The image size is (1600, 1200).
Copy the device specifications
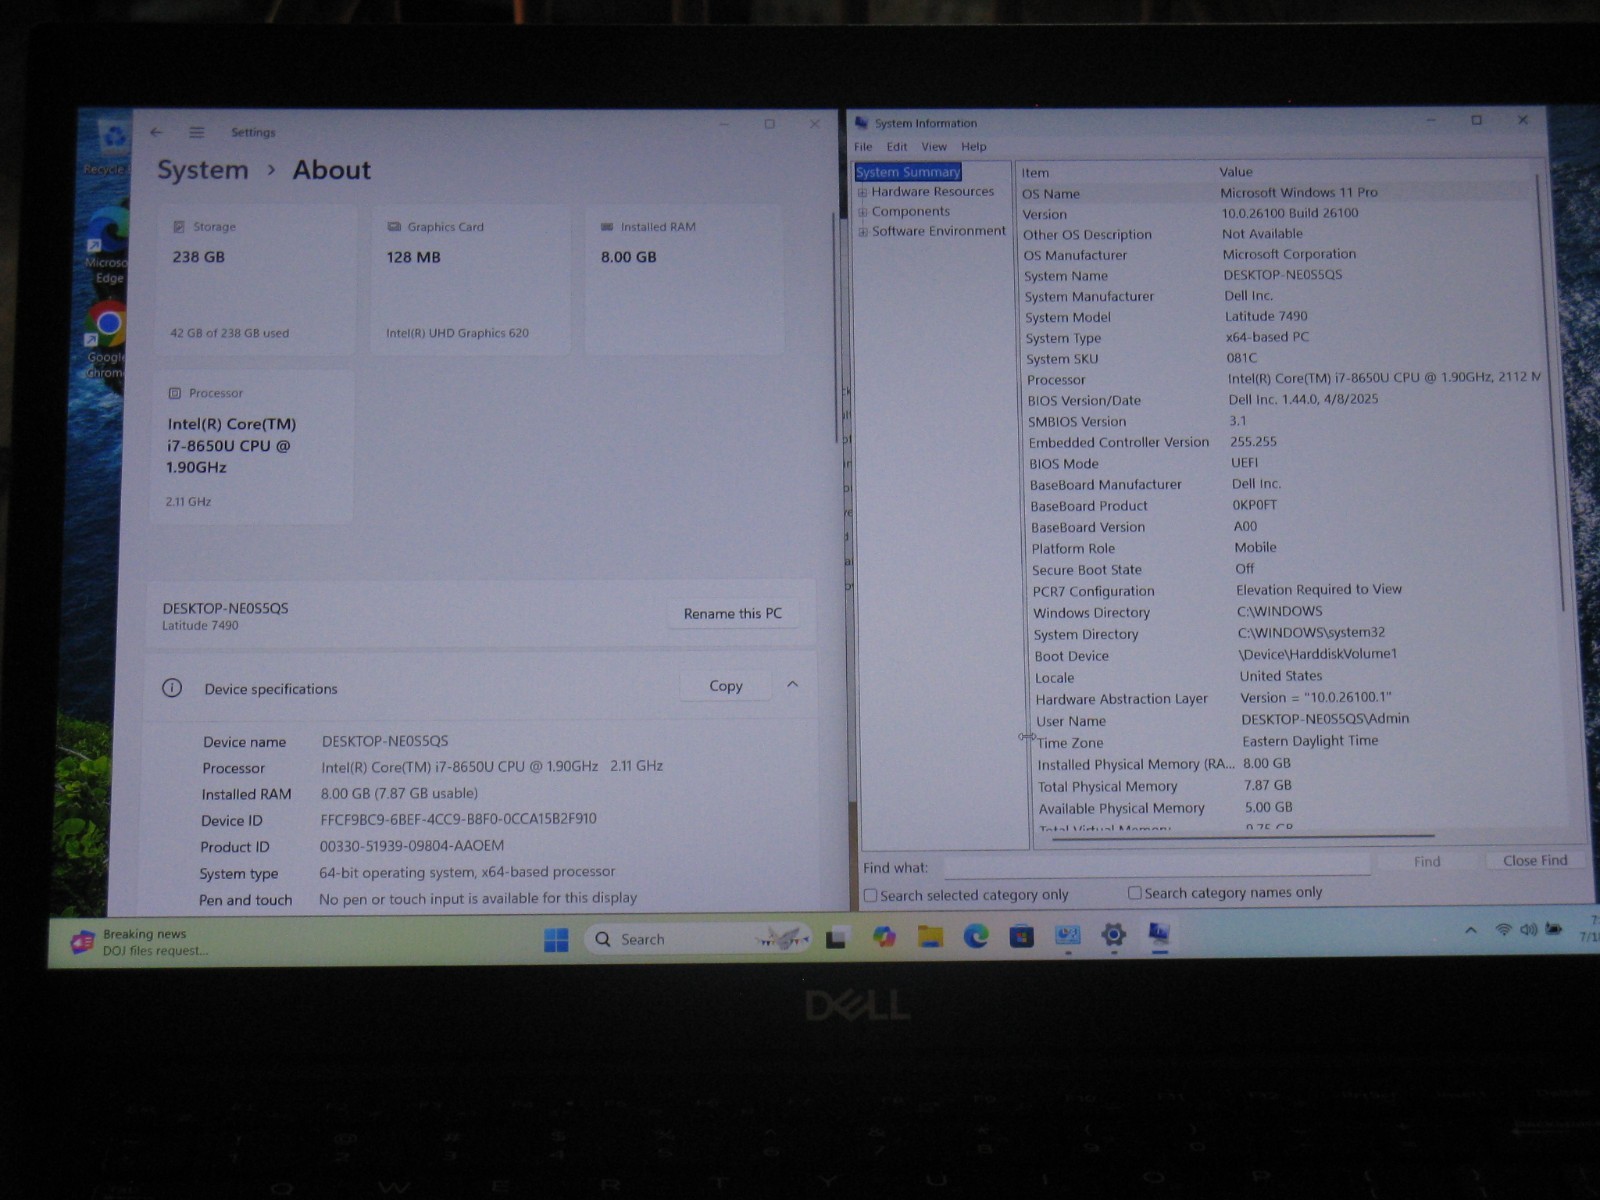click(x=726, y=686)
